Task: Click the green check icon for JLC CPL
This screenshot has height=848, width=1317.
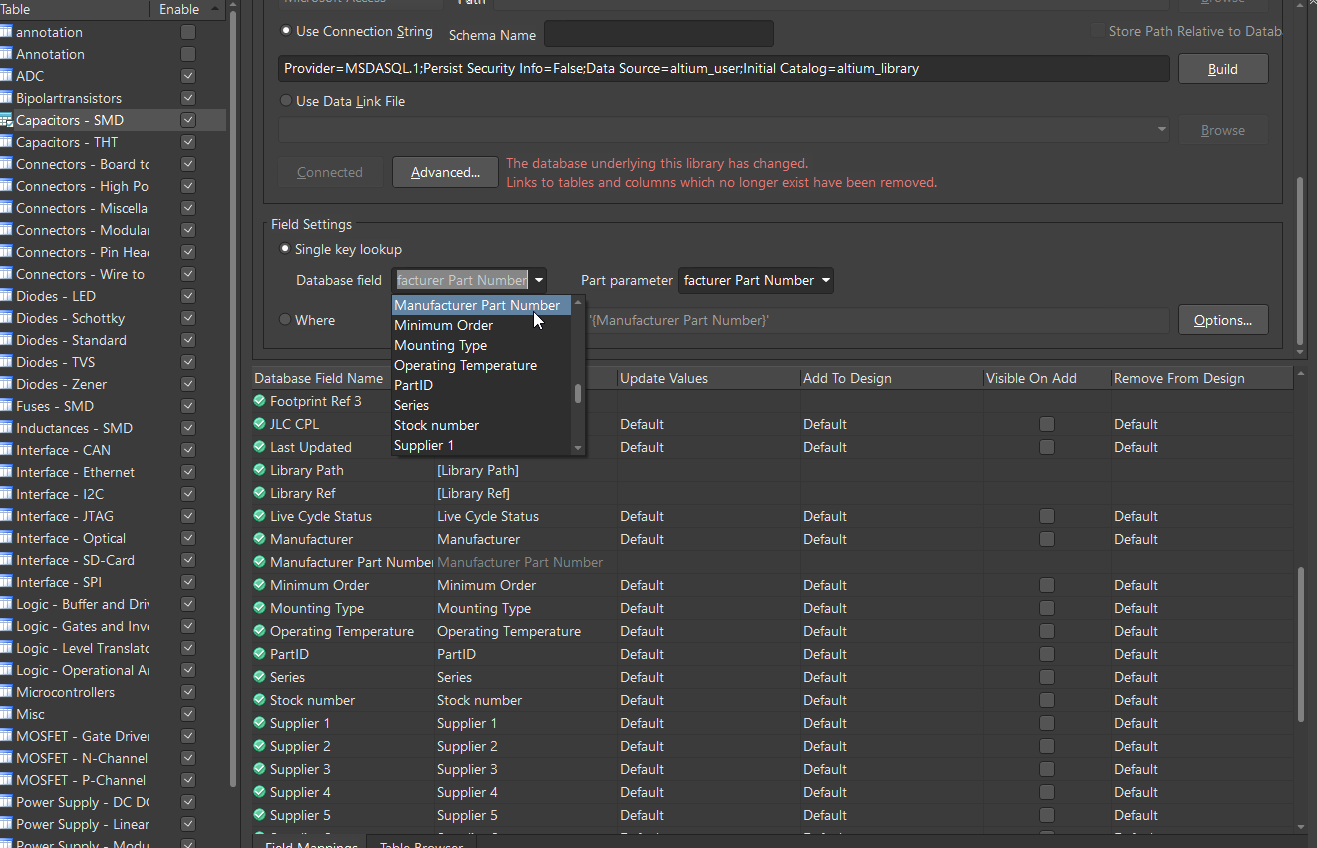Action: click(x=260, y=424)
